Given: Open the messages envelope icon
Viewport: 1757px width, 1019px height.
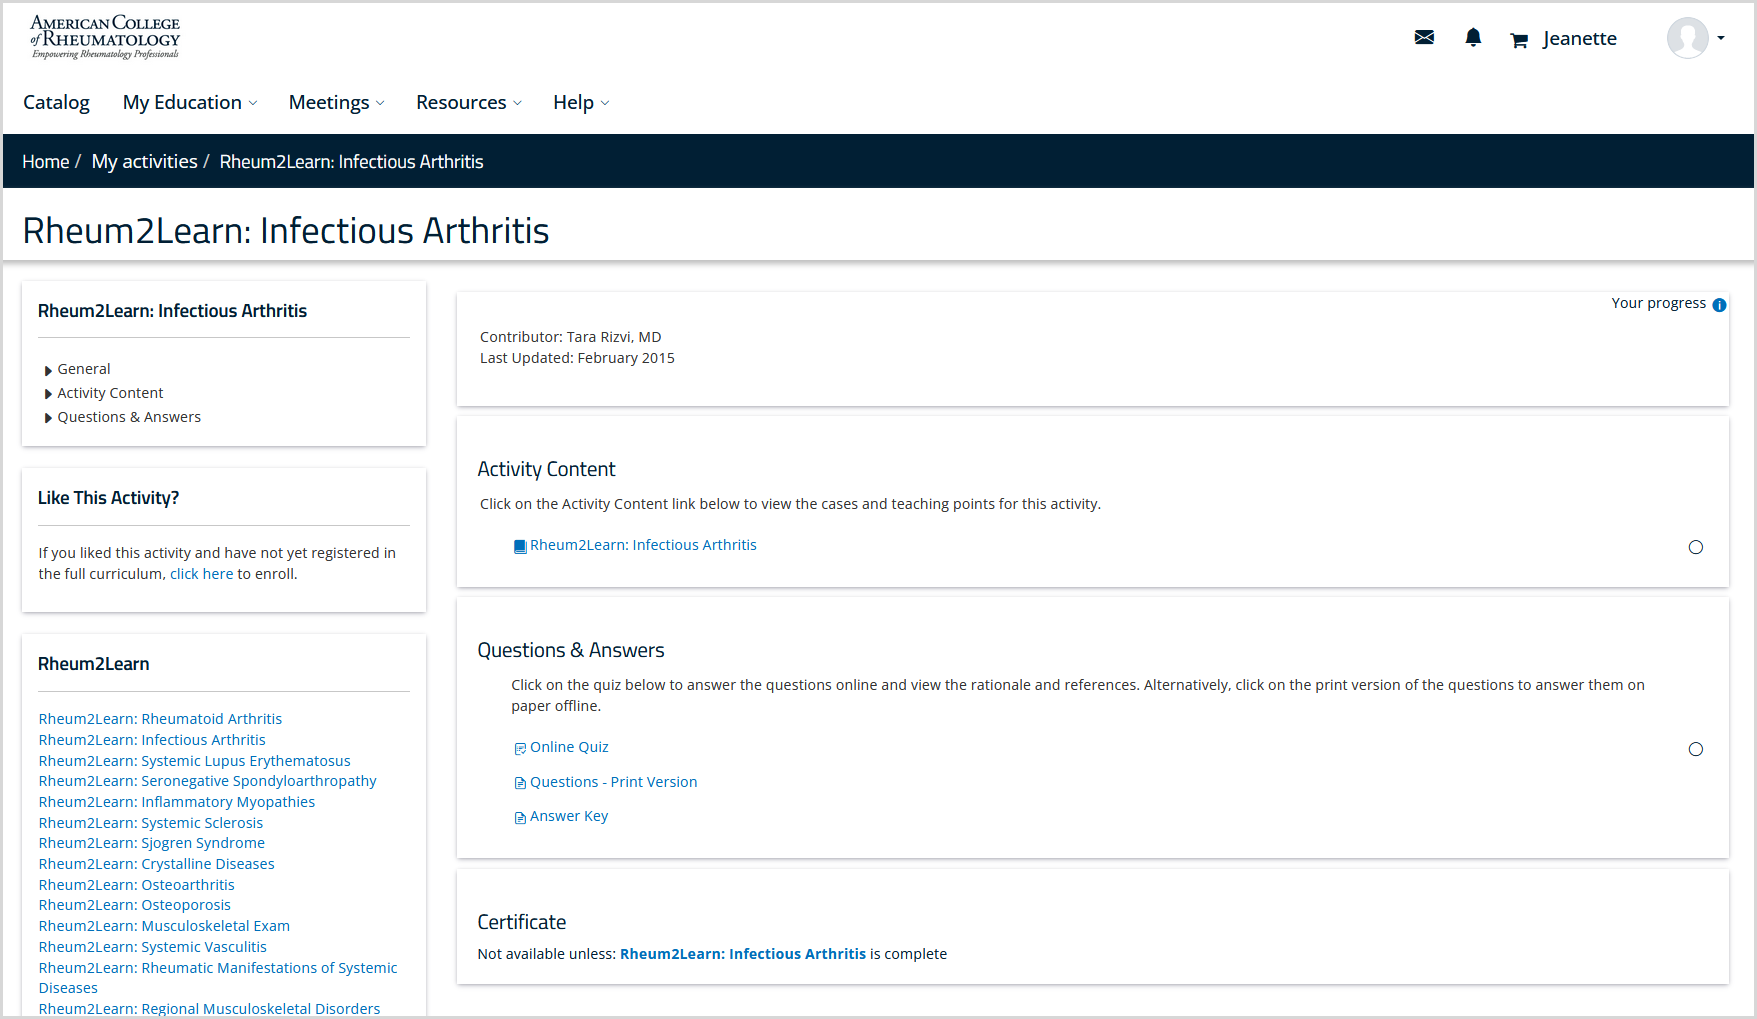Looking at the screenshot, I should pos(1424,38).
